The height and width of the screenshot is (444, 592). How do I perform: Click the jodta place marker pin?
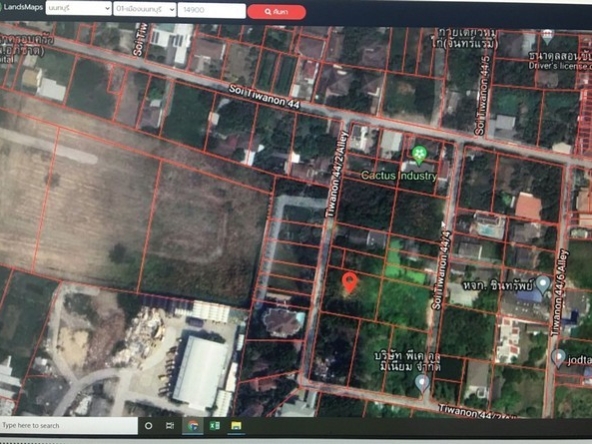(558, 357)
